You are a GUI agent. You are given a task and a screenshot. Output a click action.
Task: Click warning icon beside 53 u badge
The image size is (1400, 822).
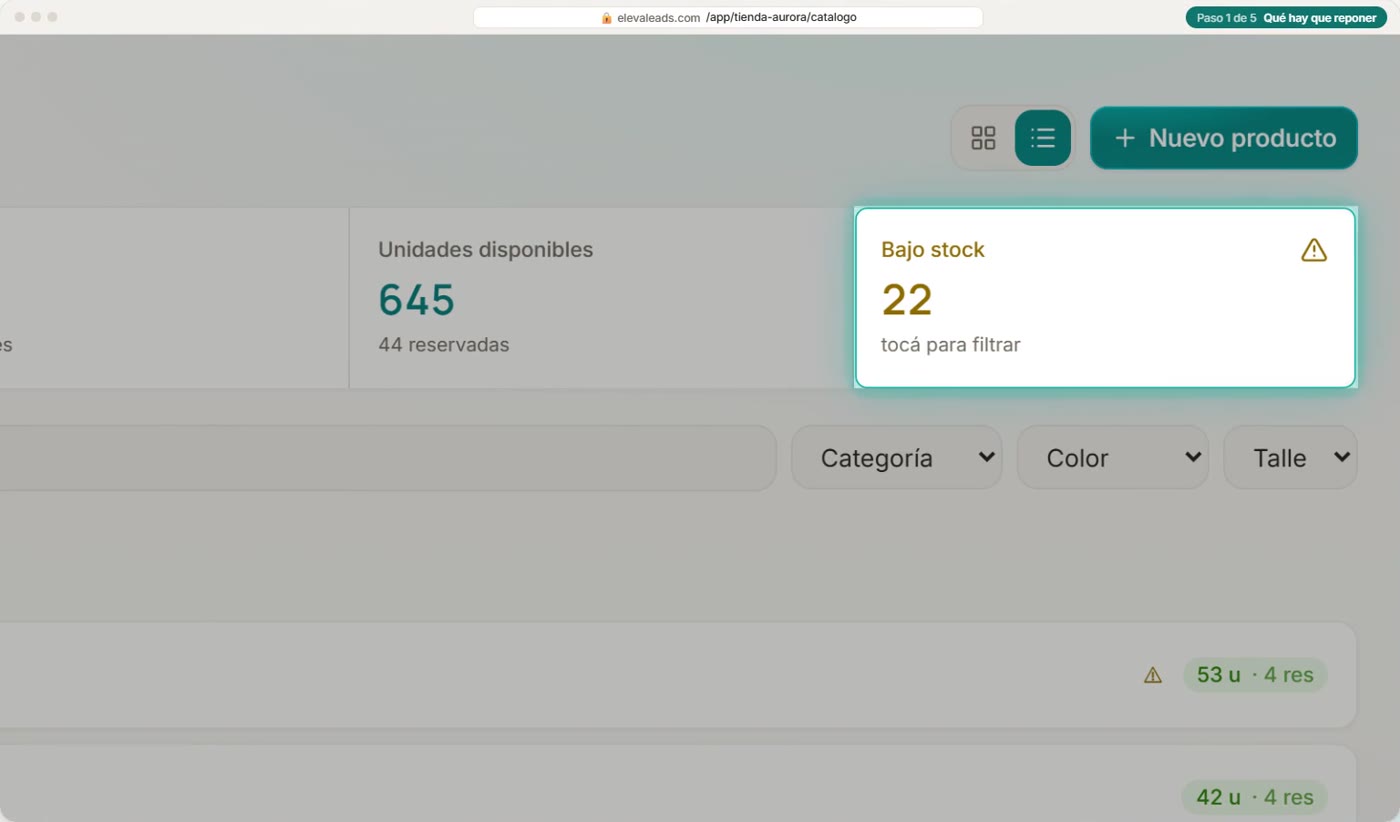(1153, 675)
